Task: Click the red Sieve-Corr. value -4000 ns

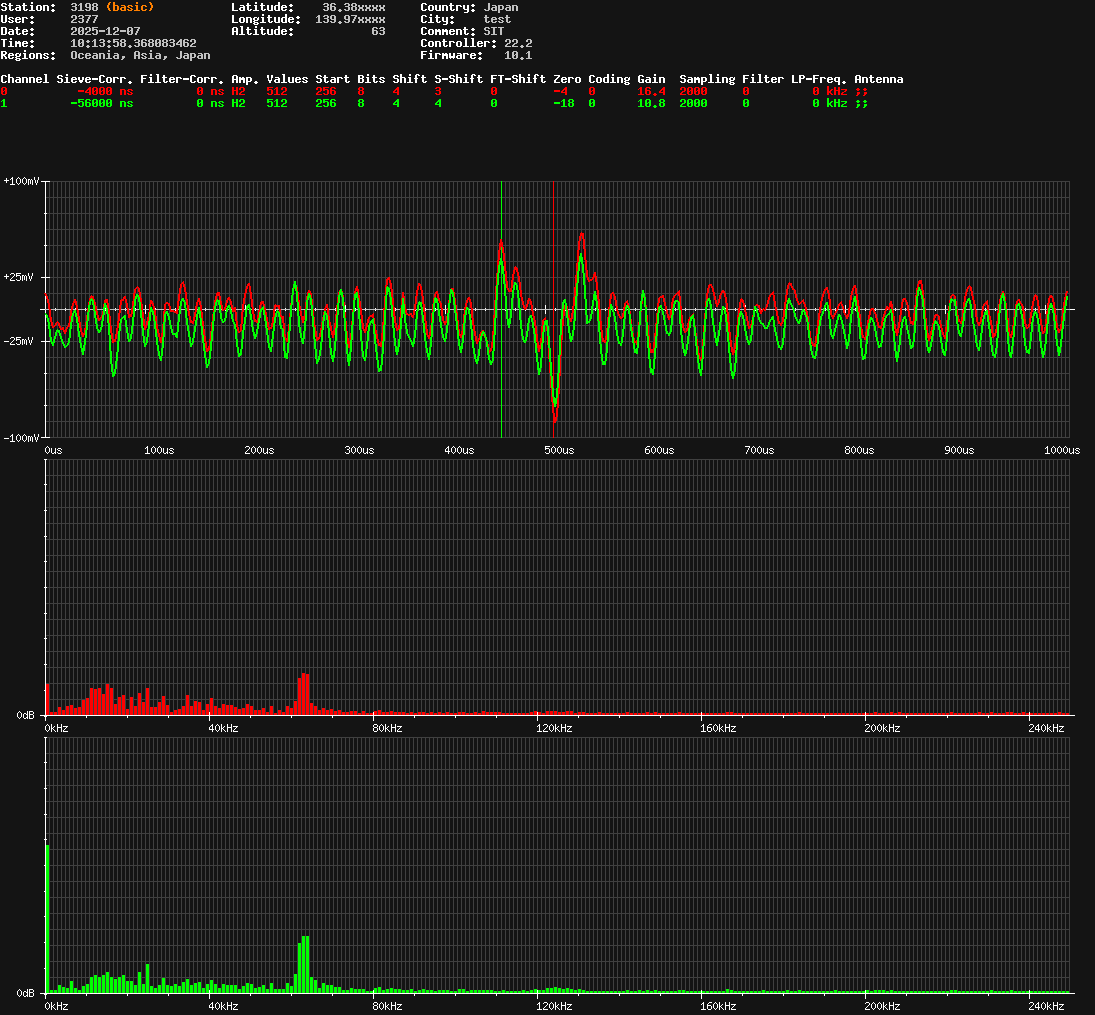Action: coord(105,91)
